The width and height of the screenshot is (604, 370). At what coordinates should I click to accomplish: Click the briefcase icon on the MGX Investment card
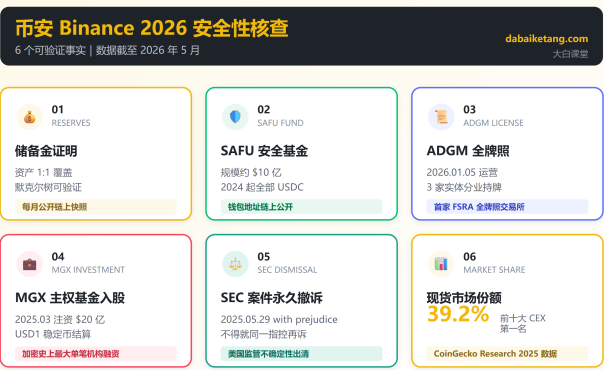pos(30,264)
